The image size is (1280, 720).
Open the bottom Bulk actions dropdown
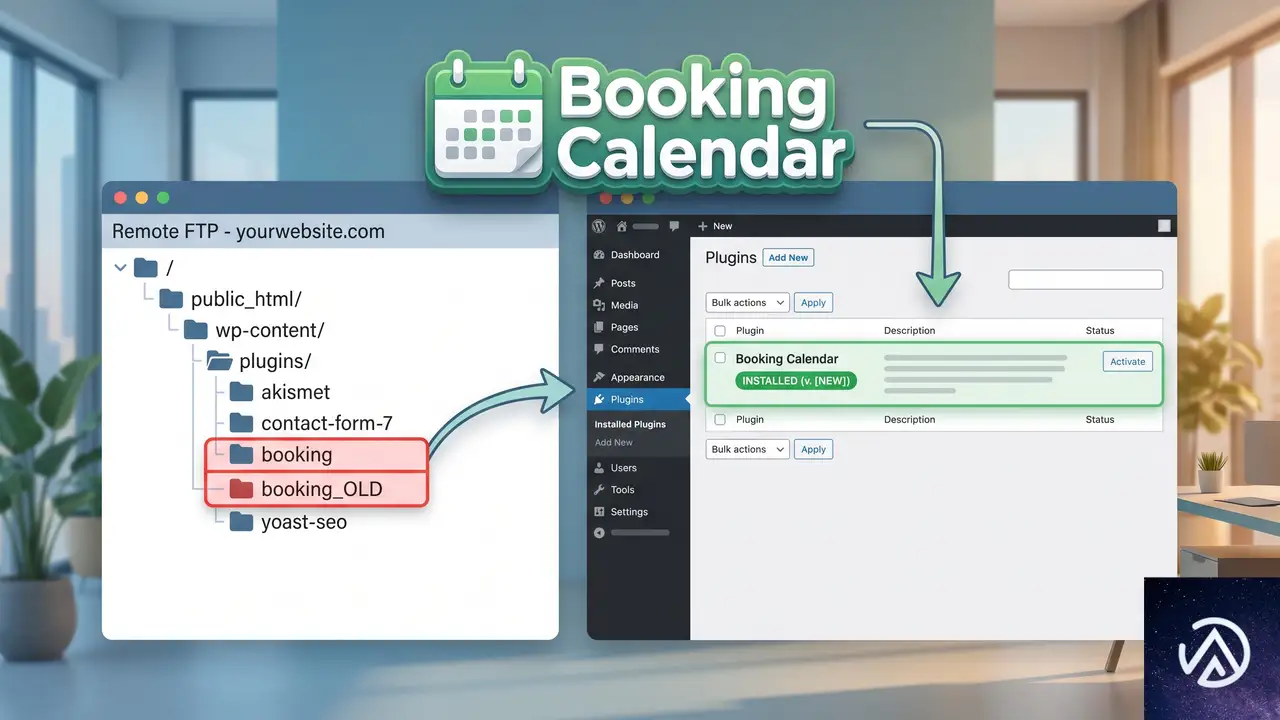748,449
